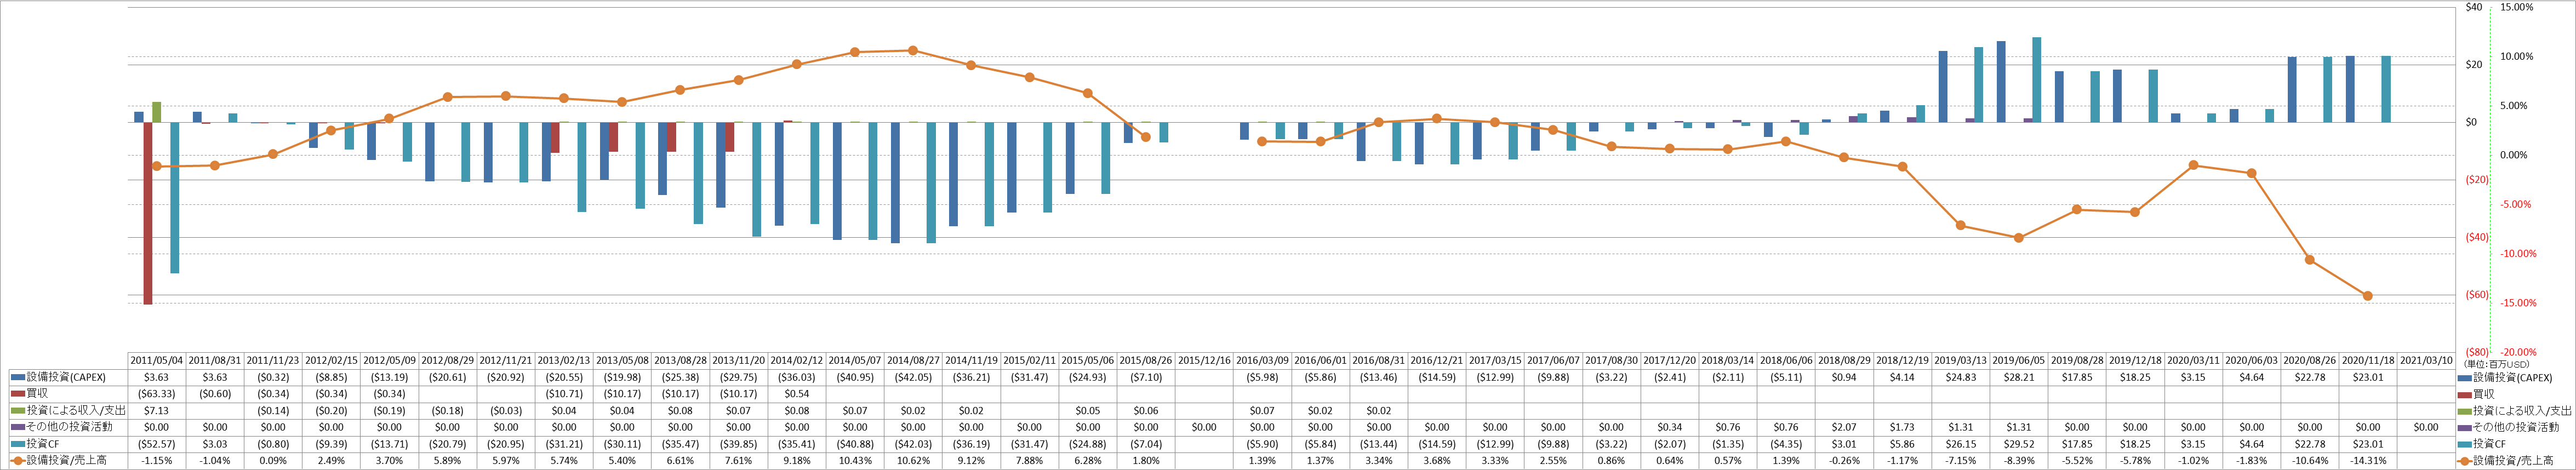Click the $2.07 other investing activities cell
The width and height of the screenshot is (2576, 470).
pos(1844,427)
